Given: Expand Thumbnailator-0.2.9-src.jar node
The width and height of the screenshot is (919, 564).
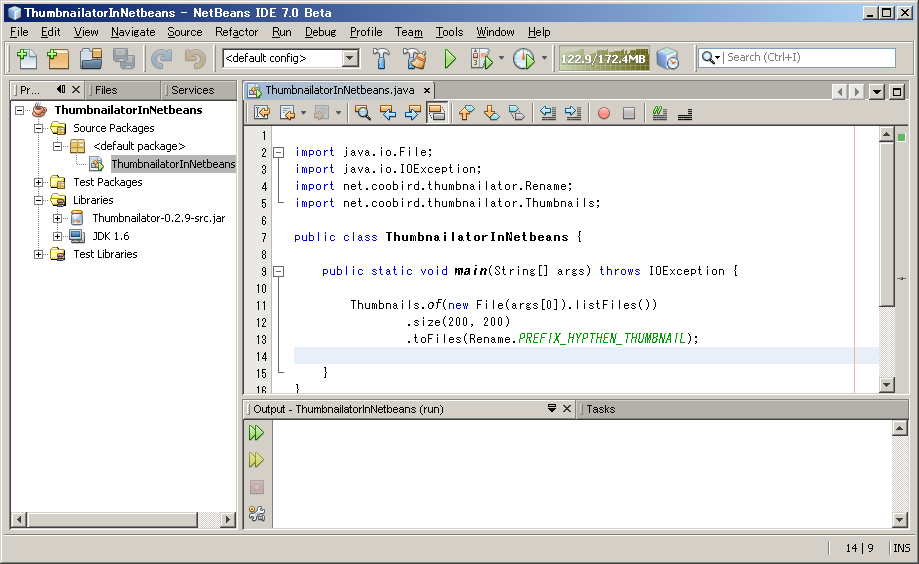Looking at the screenshot, I should pyautogui.click(x=57, y=218).
